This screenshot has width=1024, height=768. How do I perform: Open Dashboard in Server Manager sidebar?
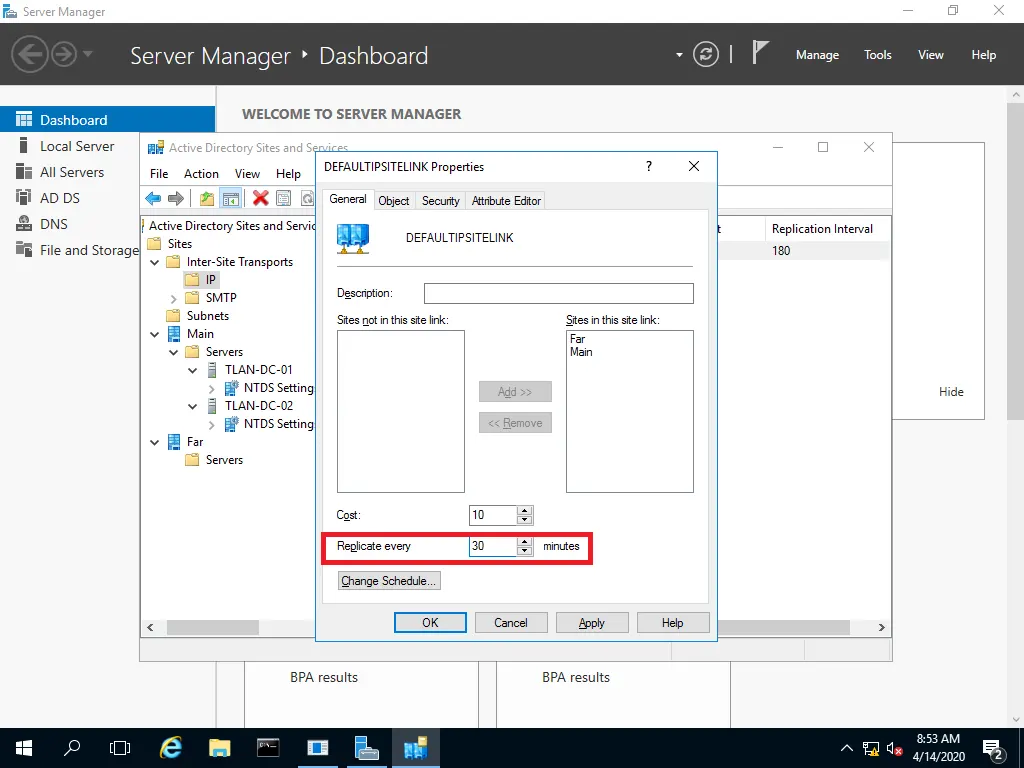click(107, 120)
